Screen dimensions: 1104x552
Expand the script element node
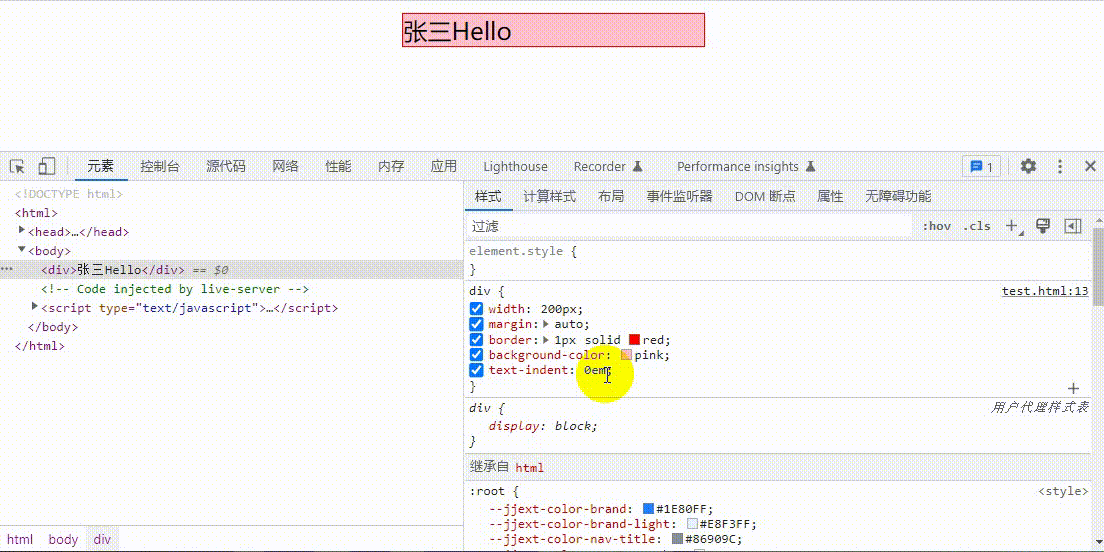pyautogui.click(x=35, y=307)
